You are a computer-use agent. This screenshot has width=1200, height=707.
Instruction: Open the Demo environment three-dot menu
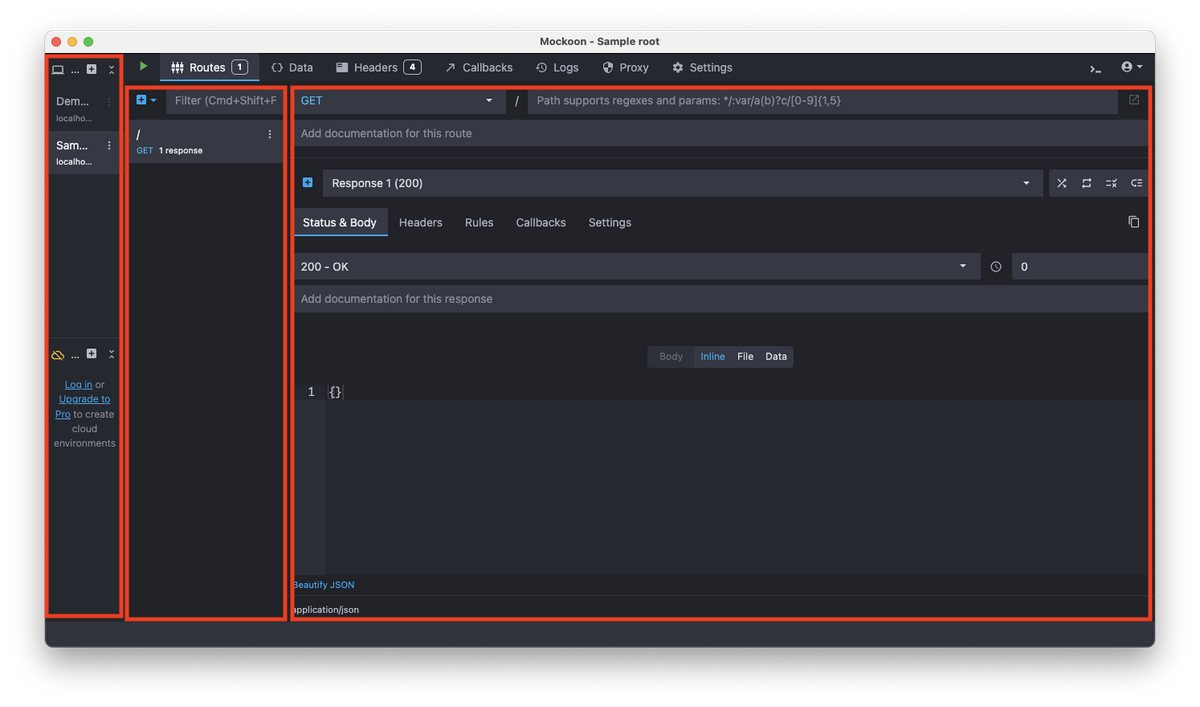click(109, 102)
